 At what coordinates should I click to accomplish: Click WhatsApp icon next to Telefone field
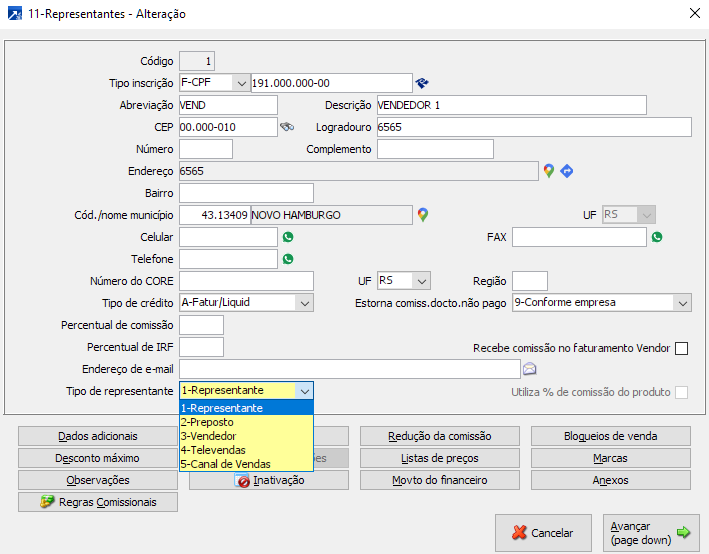[288, 259]
